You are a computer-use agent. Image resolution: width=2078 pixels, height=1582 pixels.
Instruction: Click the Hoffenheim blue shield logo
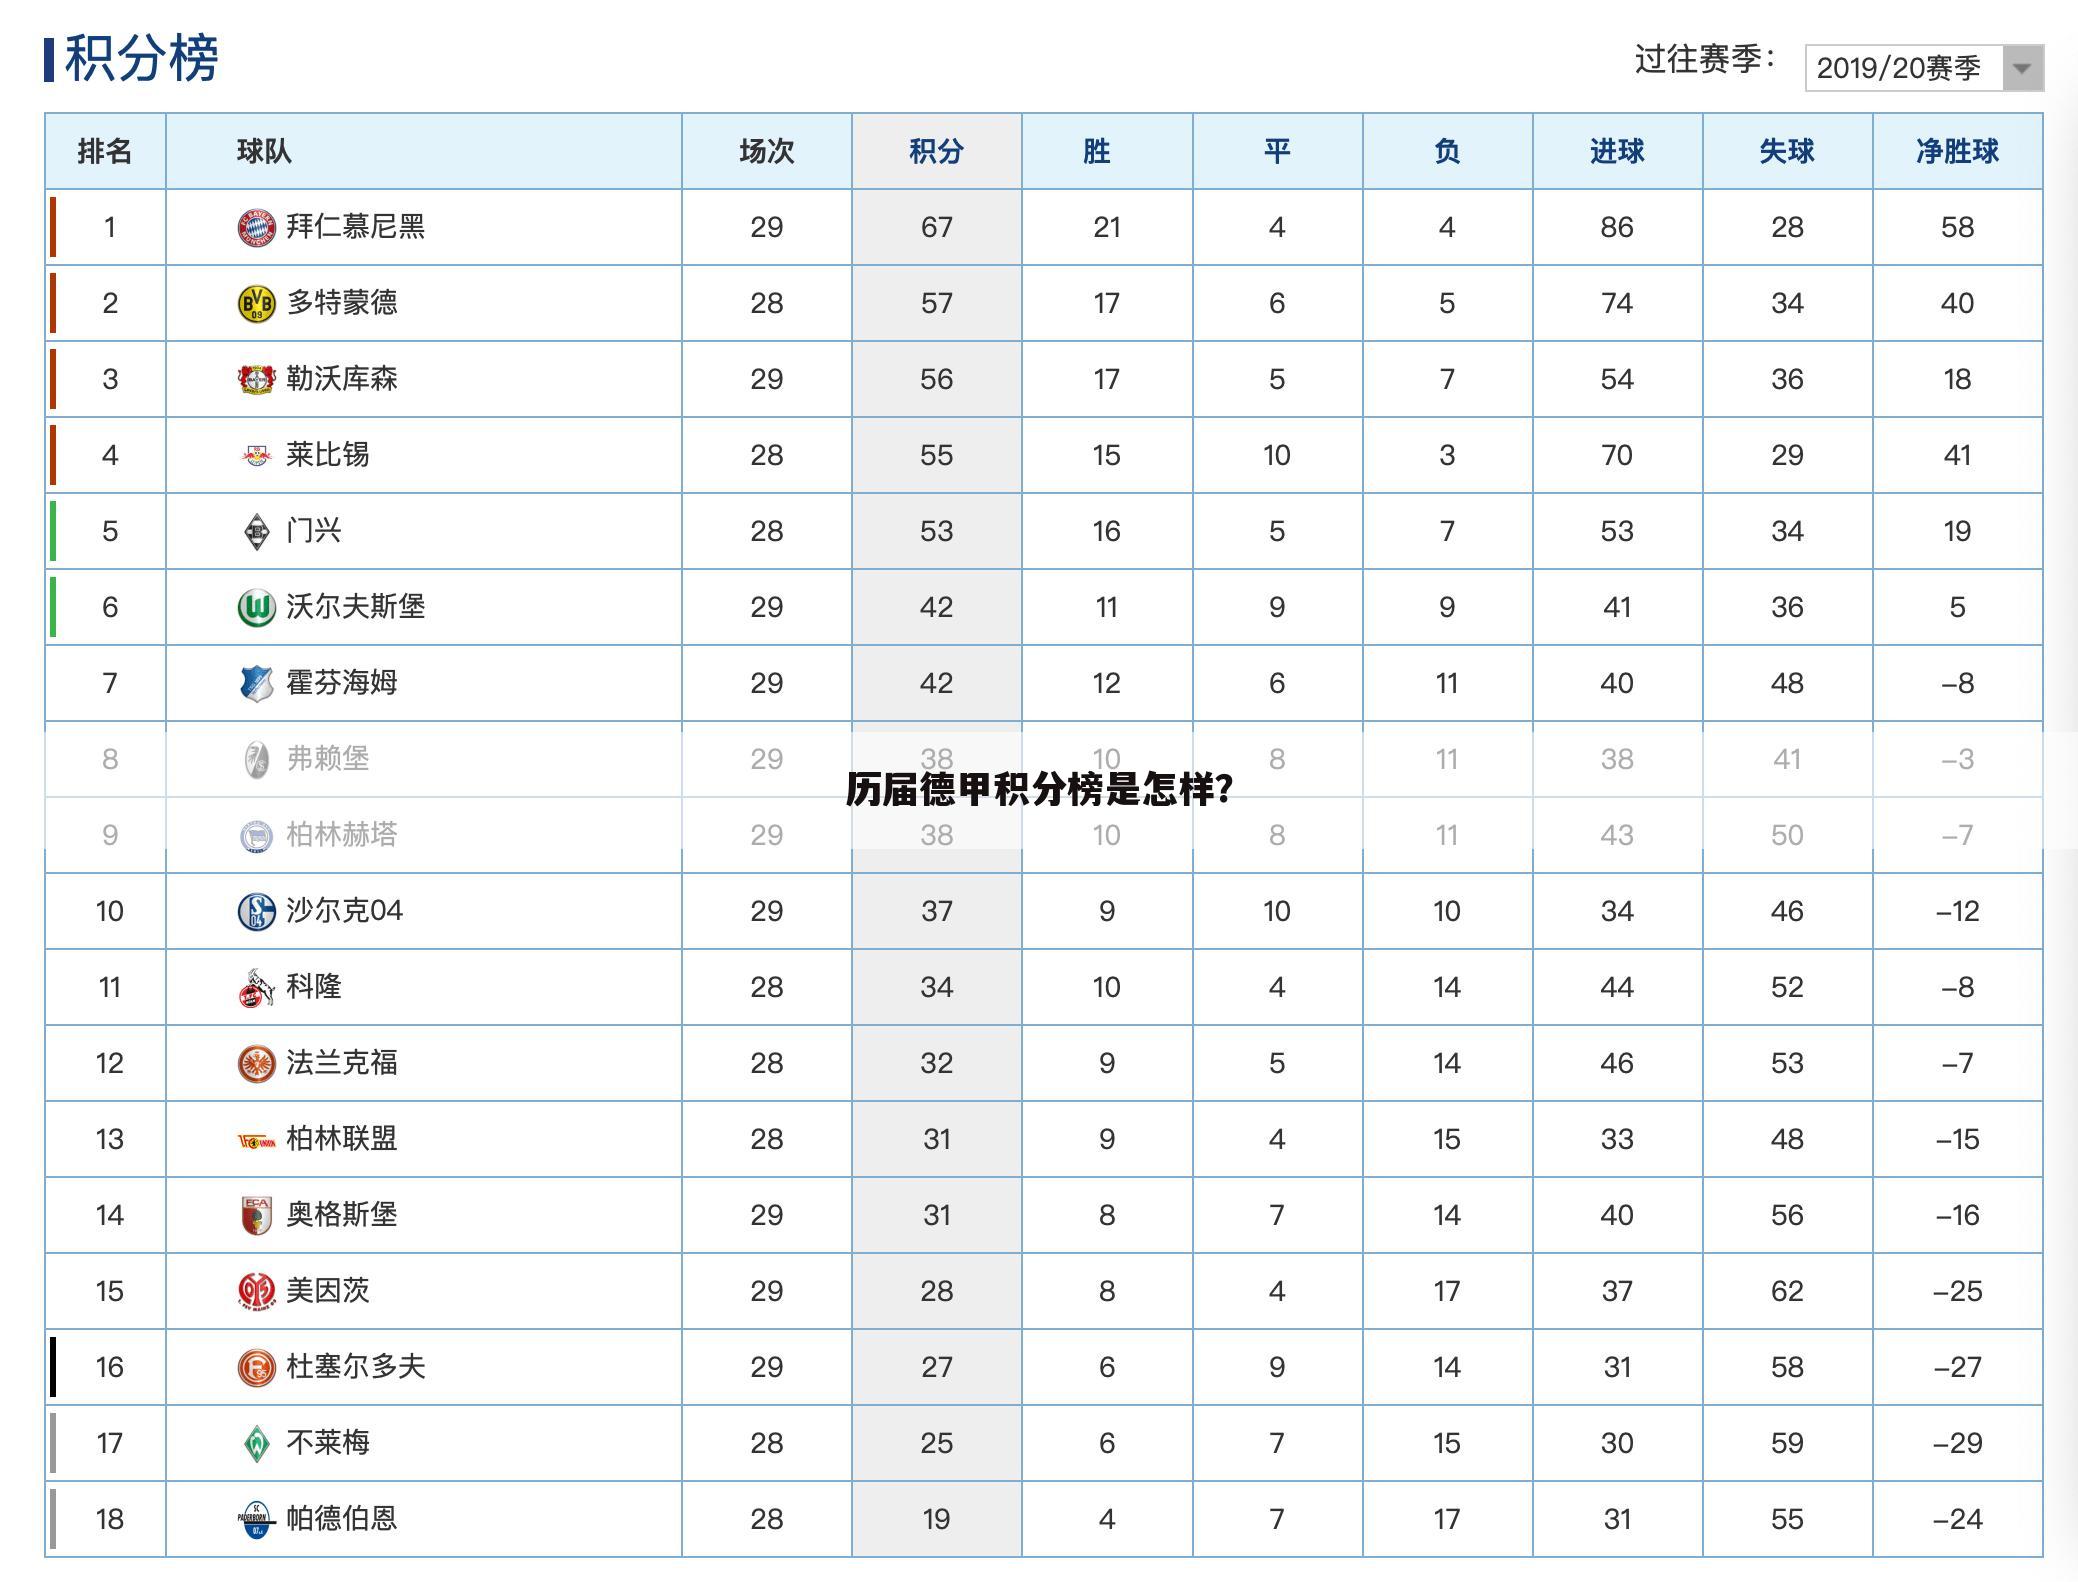click(256, 684)
